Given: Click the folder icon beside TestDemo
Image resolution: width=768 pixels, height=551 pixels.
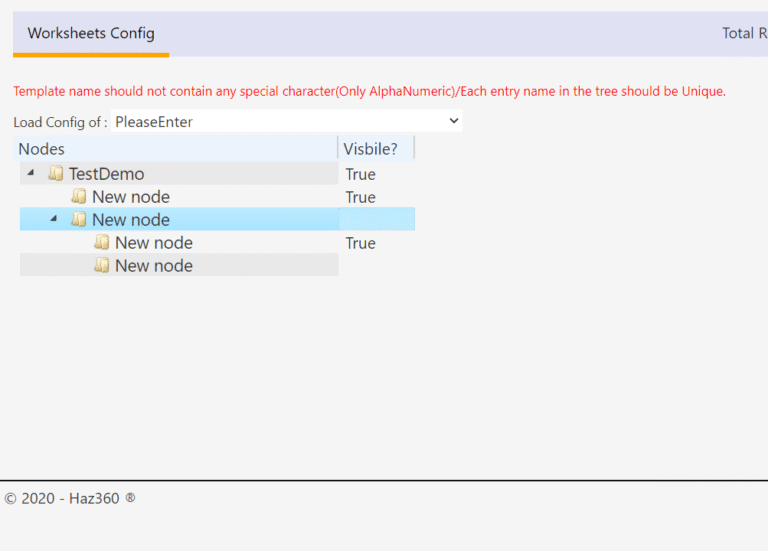Looking at the screenshot, I should [56, 174].
